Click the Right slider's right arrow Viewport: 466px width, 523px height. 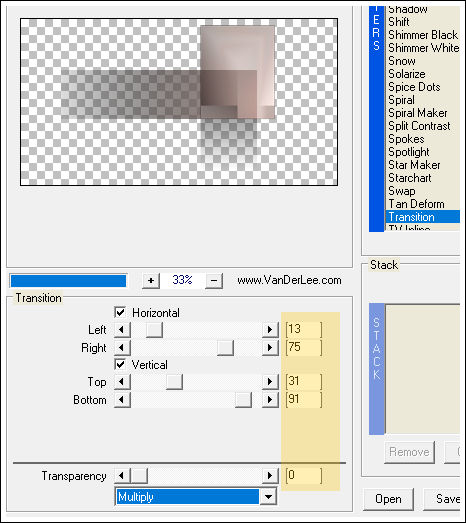270,348
